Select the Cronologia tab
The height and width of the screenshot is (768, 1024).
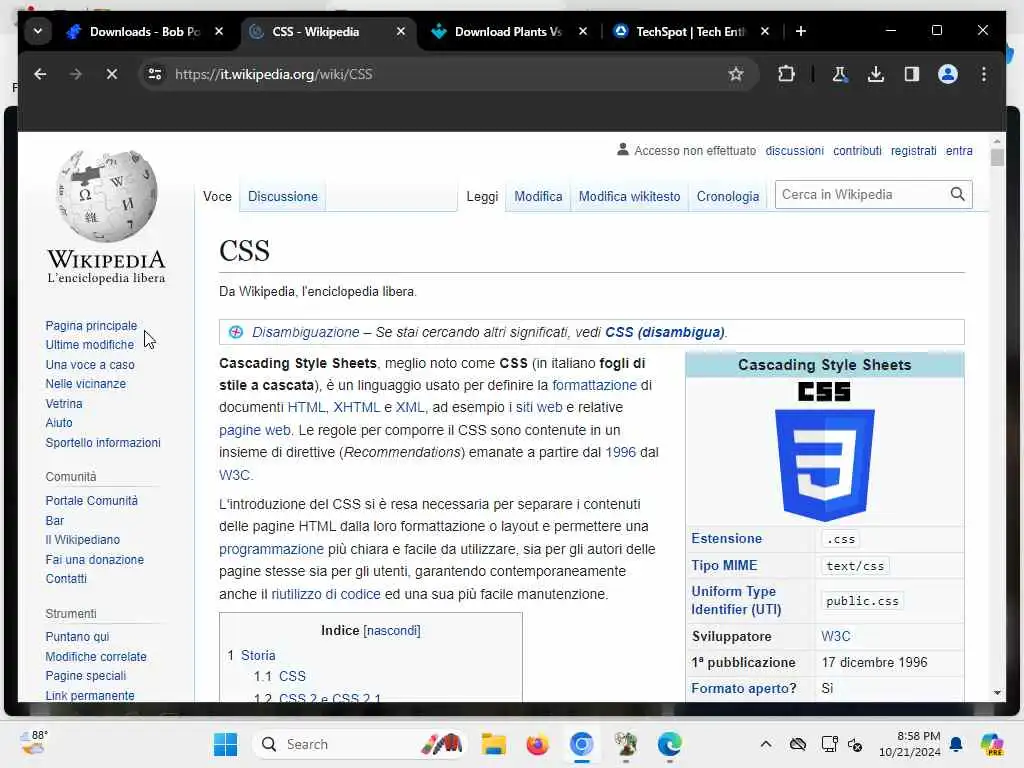(728, 197)
